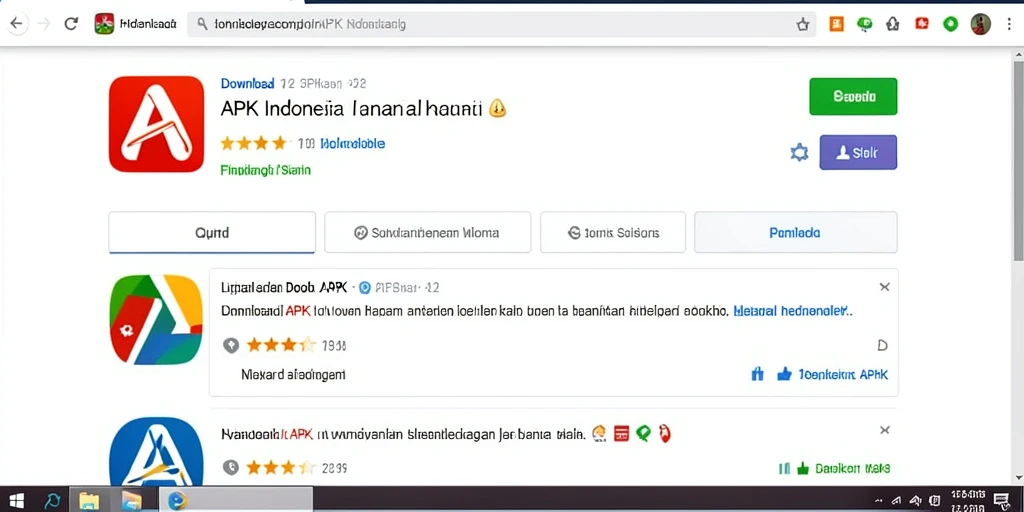Open the Edge icon on the taskbar

(52, 501)
